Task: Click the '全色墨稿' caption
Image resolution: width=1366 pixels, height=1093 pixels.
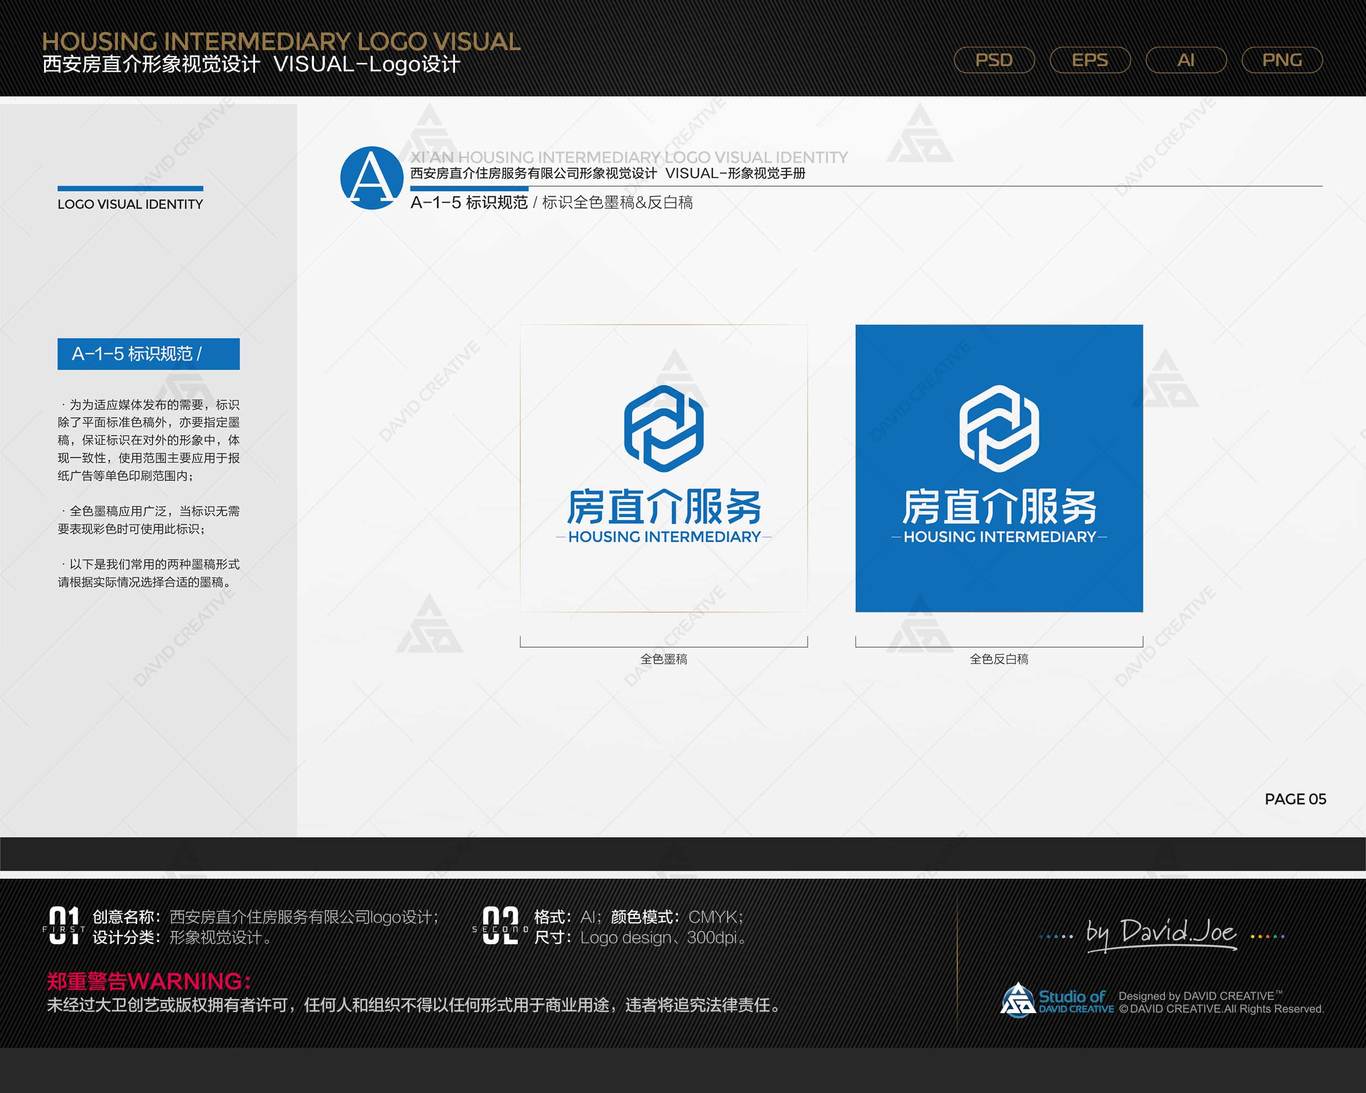Action: pyautogui.click(x=664, y=659)
